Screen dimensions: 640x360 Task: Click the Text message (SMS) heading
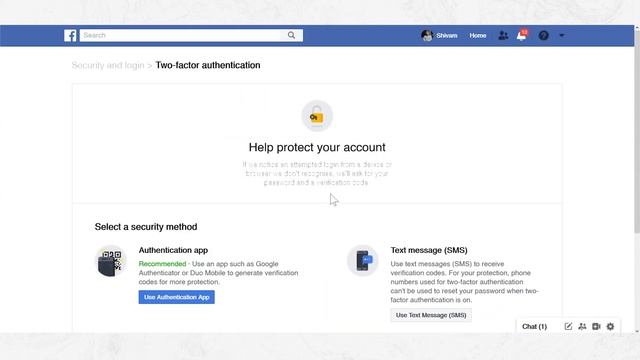pyautogui.click(x=429, y=250)
